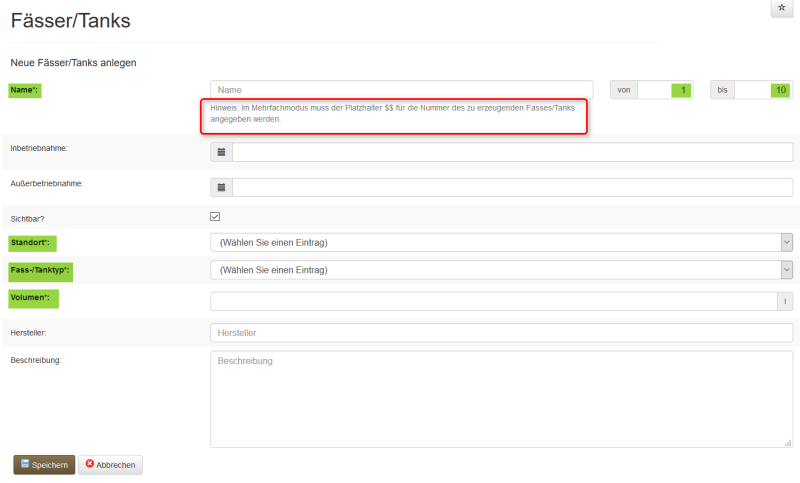Click the Abbrechen button
This screenshot has width=800, height=483.
(x=111, y=465)
